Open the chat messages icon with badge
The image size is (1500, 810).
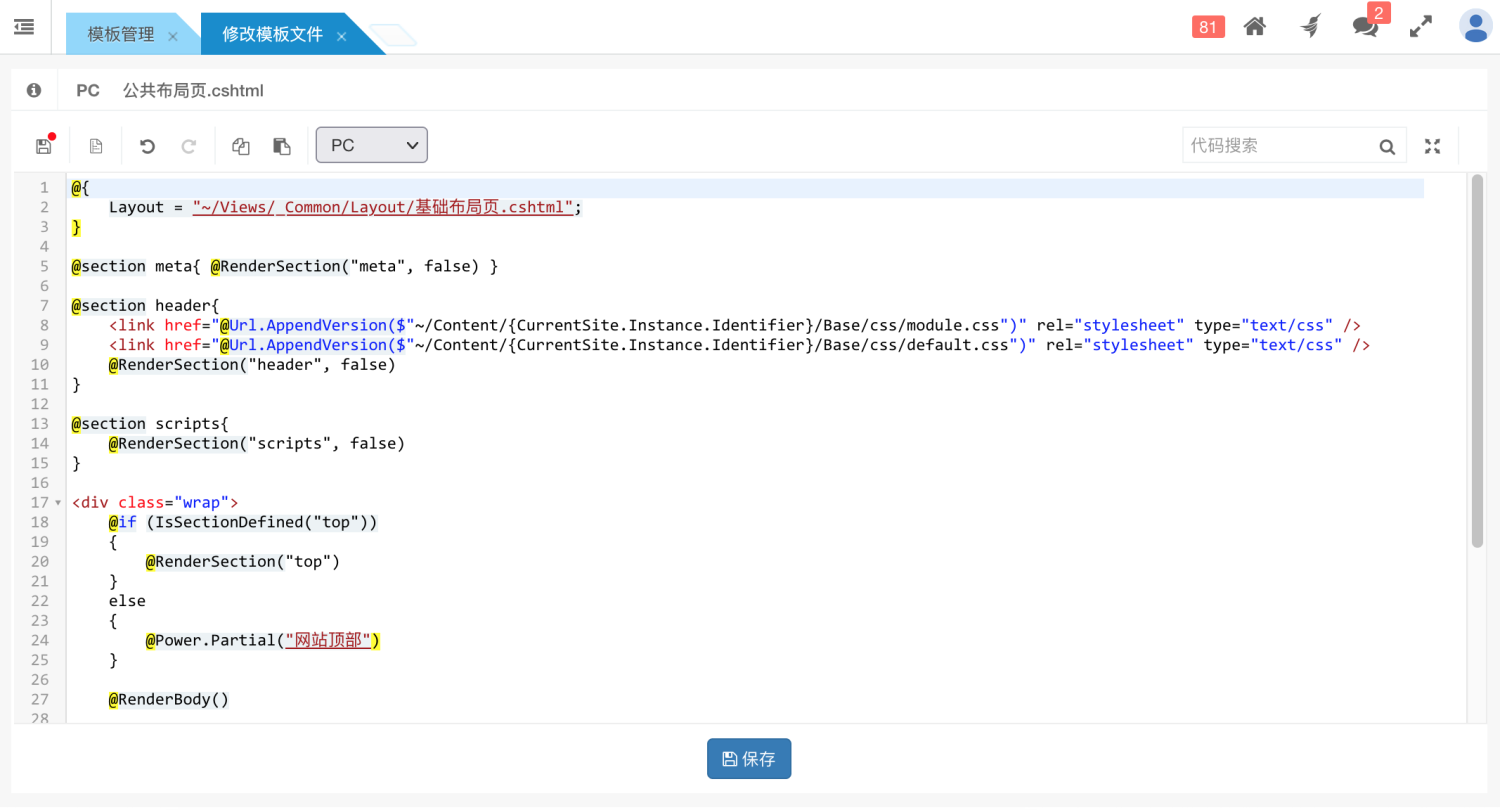(1365, 27)
